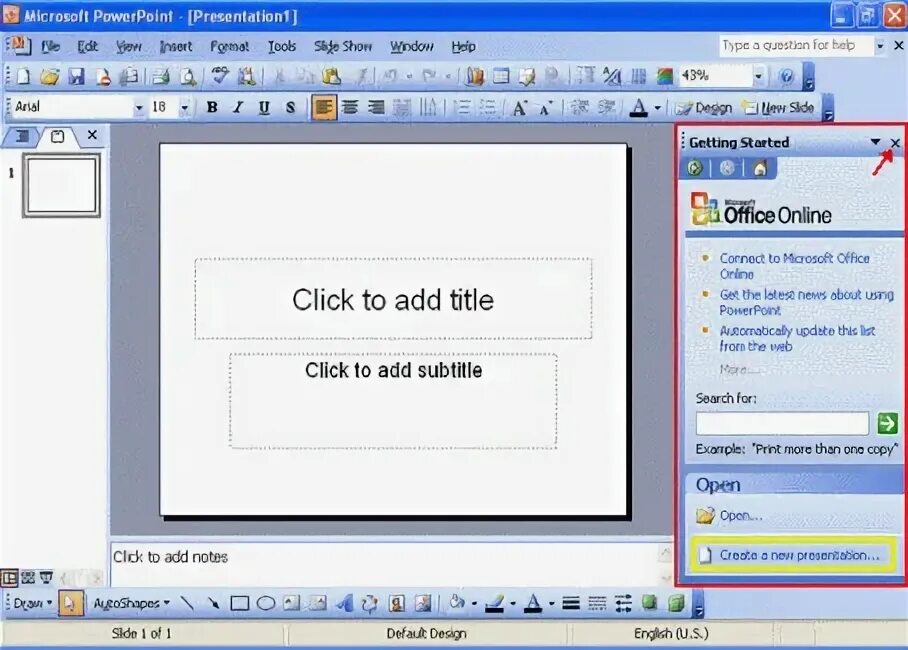Select the Line drawing tool

point(186,603)
